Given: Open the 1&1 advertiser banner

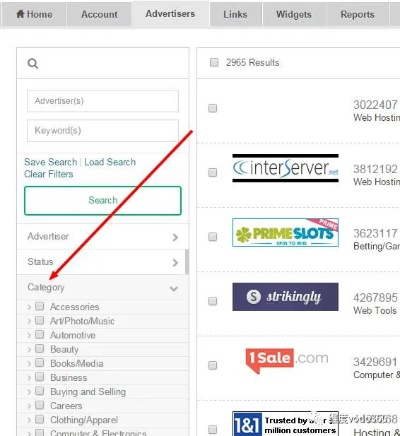Looking at the screenshot, I should point(285,424).
